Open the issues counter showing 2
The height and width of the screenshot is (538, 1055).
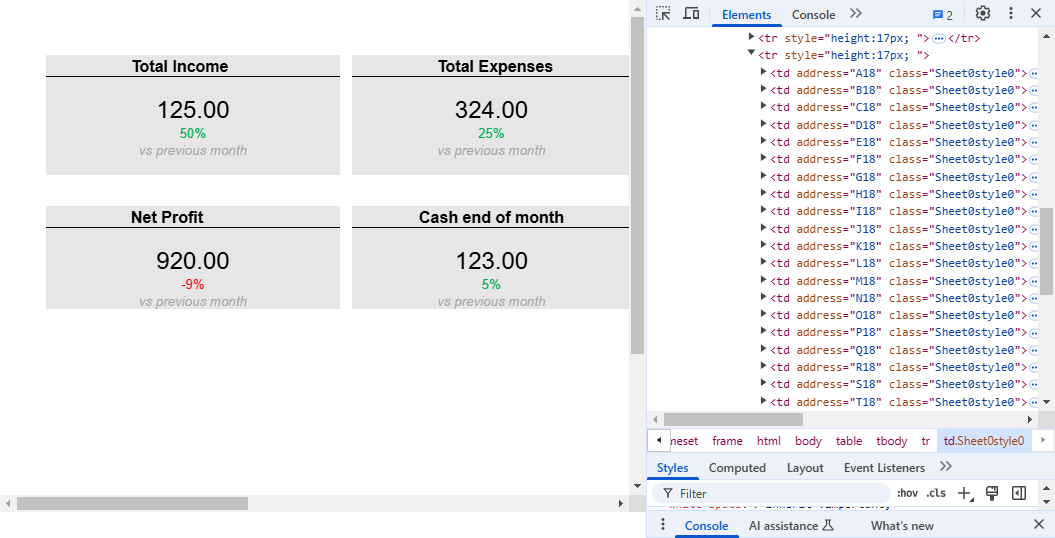point(942,15)
